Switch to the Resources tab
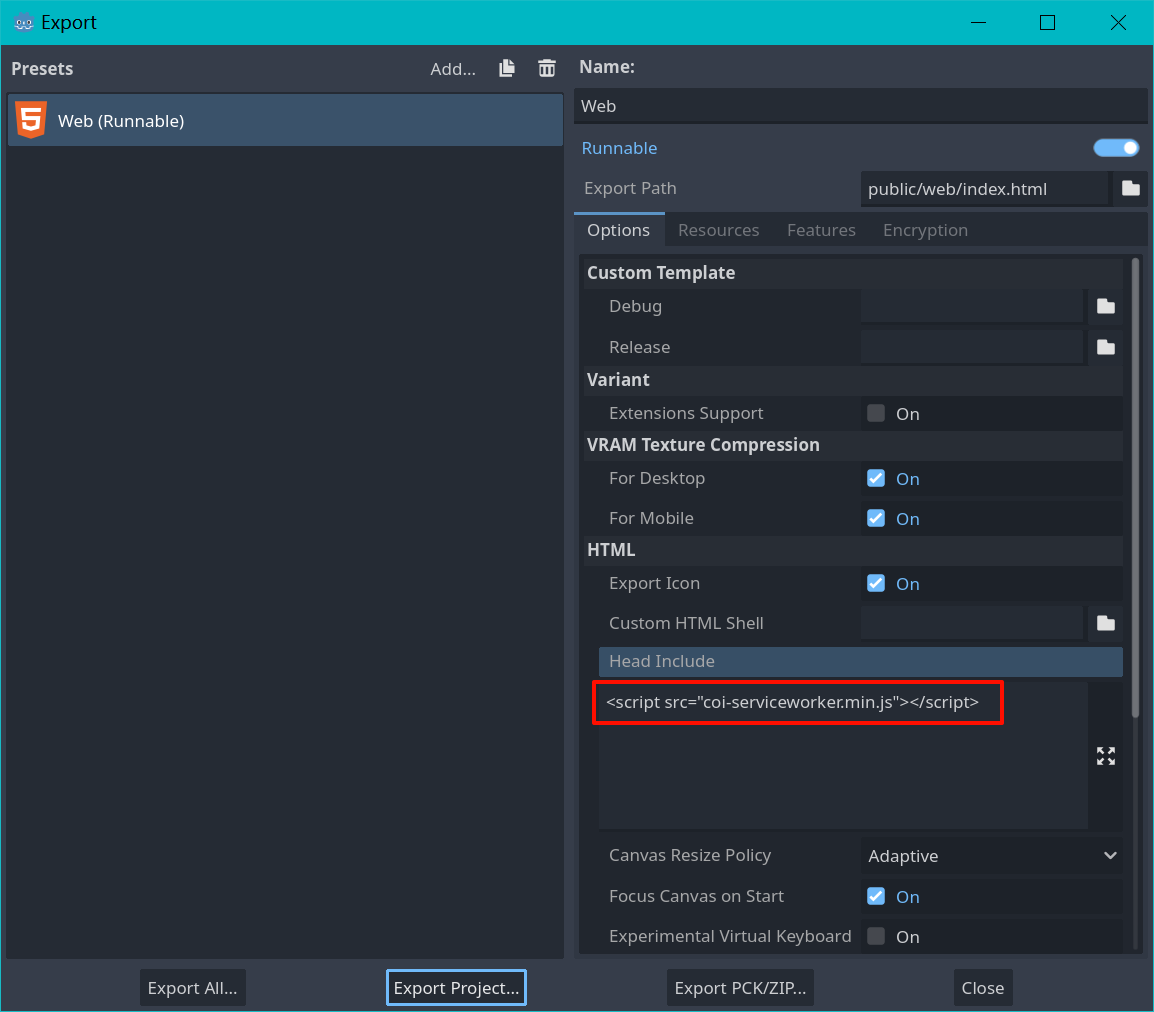1154x1012 pixels. point(718,230)
